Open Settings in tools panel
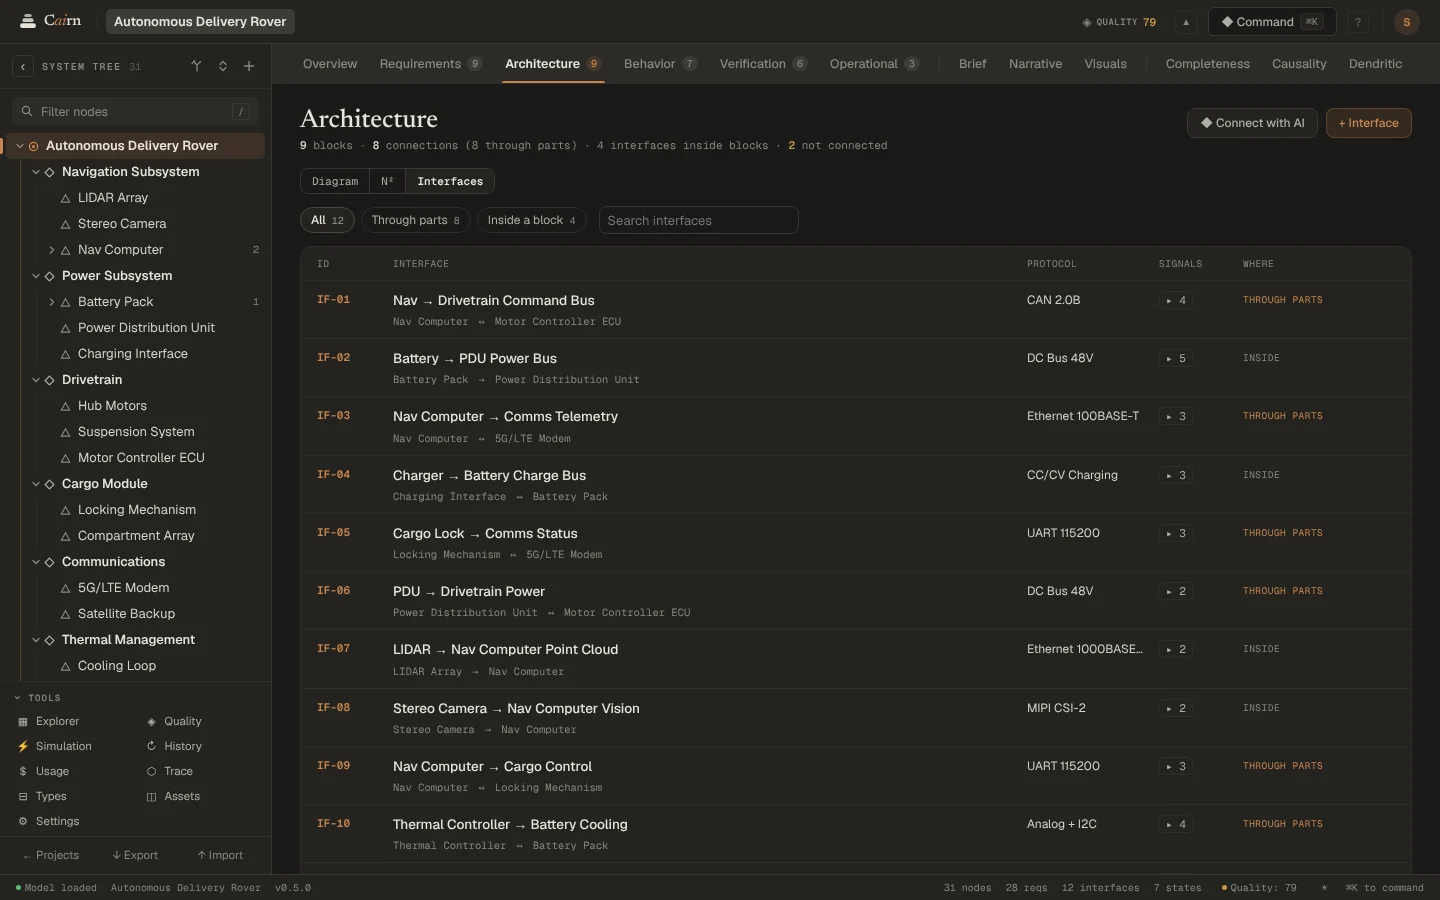1440x900 pixels. coord(49,821)
